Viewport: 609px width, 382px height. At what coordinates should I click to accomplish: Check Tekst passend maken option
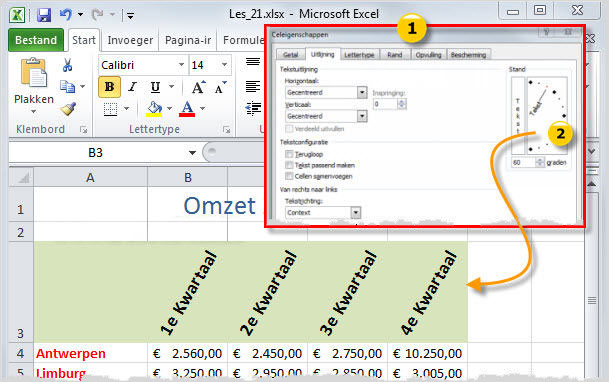click(x=289, y=165)
